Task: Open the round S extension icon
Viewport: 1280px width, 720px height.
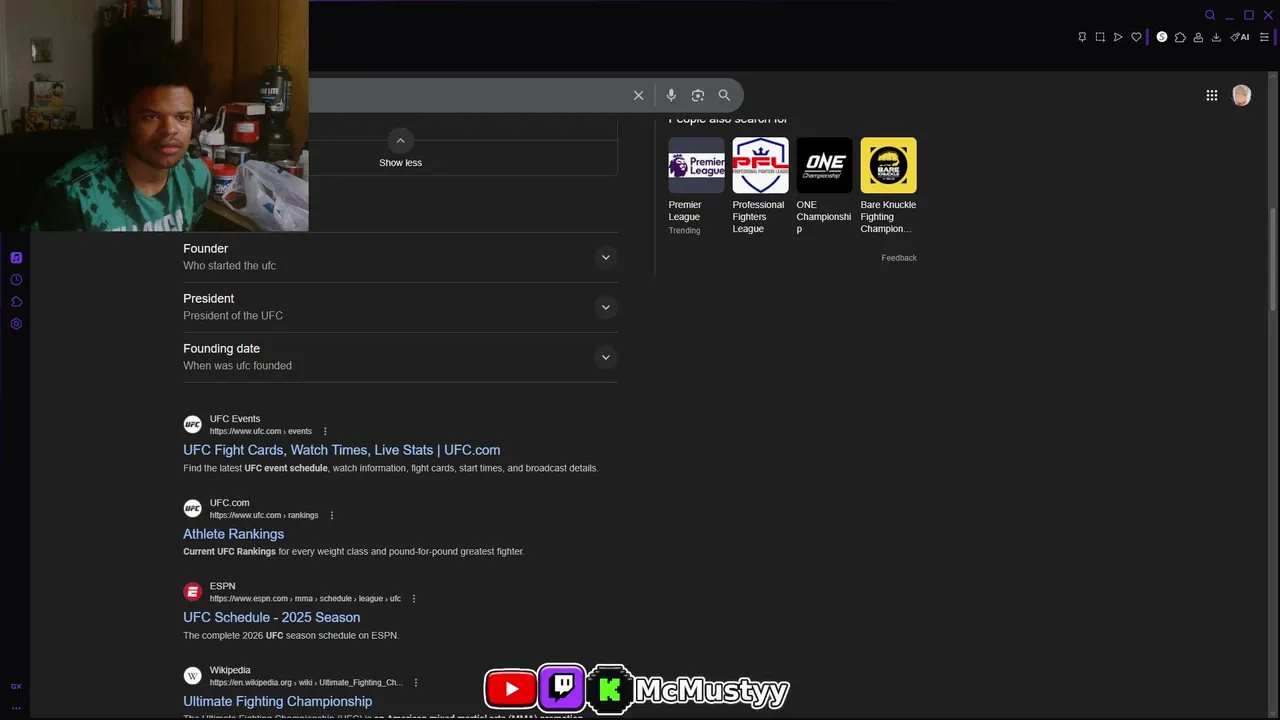Action: point(1162,37)
